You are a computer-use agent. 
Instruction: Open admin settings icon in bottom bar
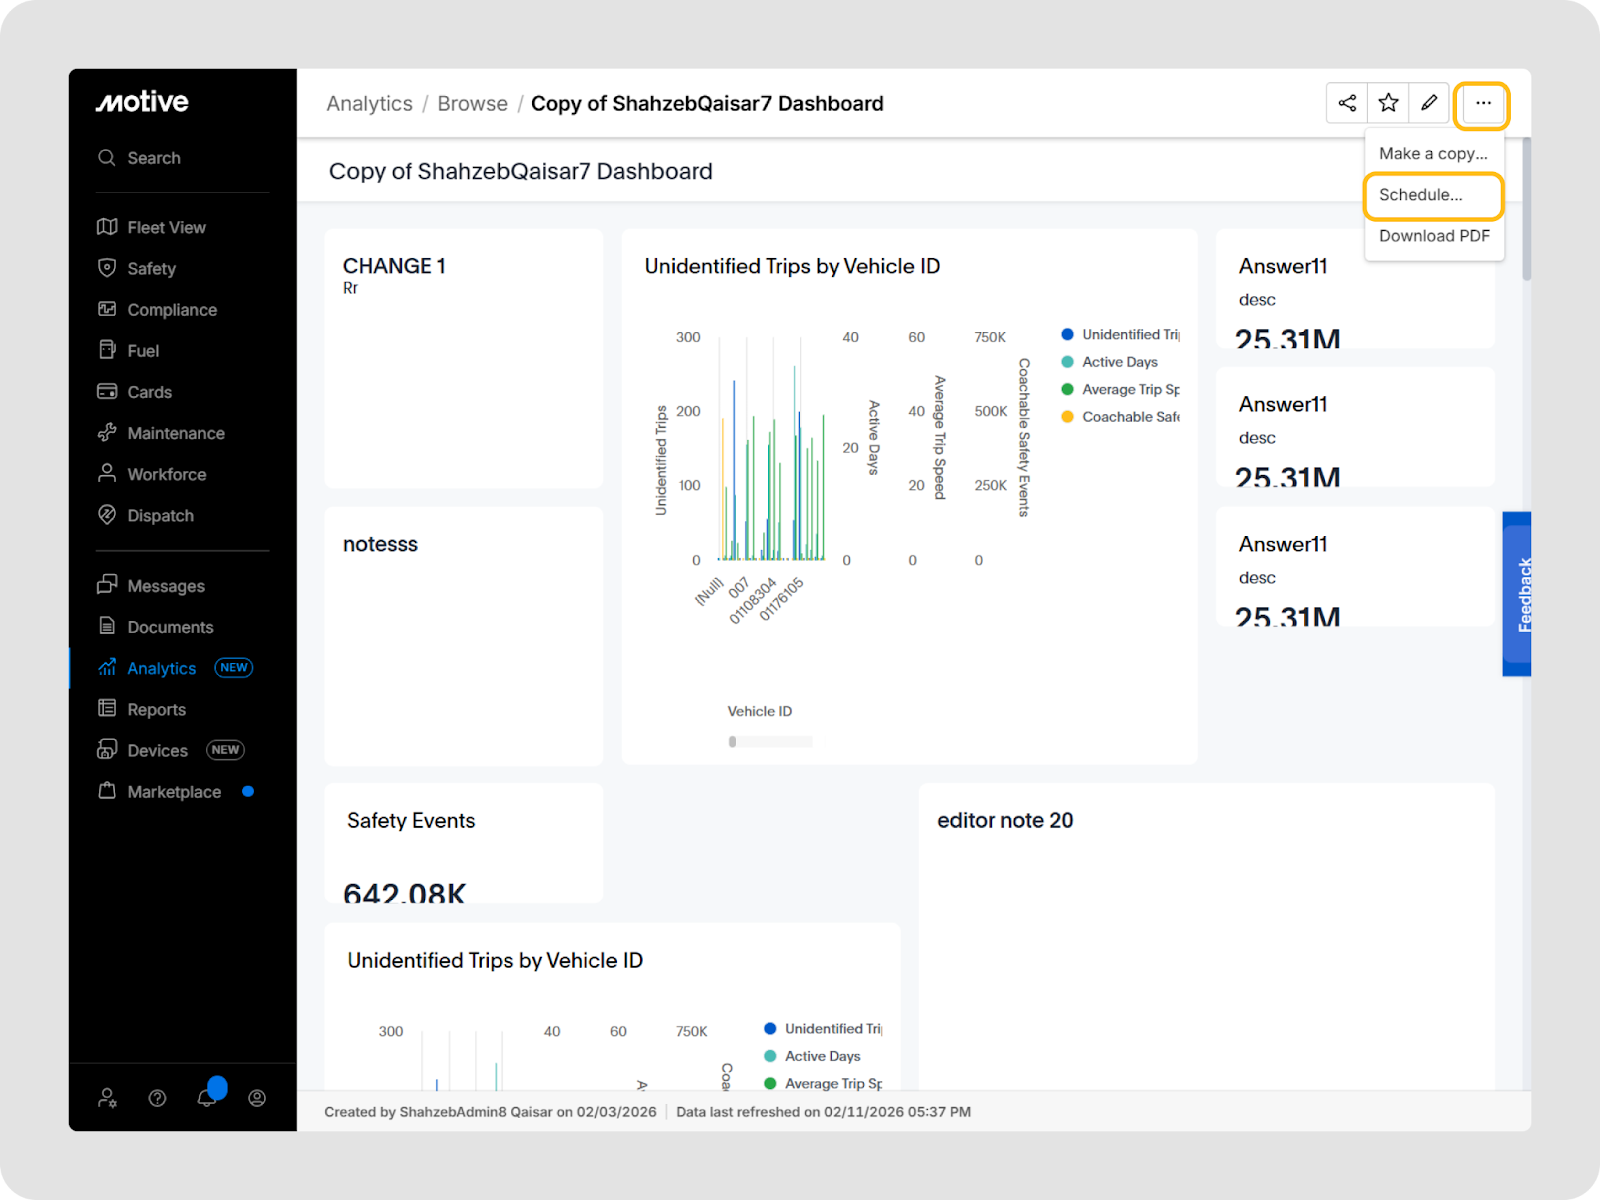(x=107, y=1098)
